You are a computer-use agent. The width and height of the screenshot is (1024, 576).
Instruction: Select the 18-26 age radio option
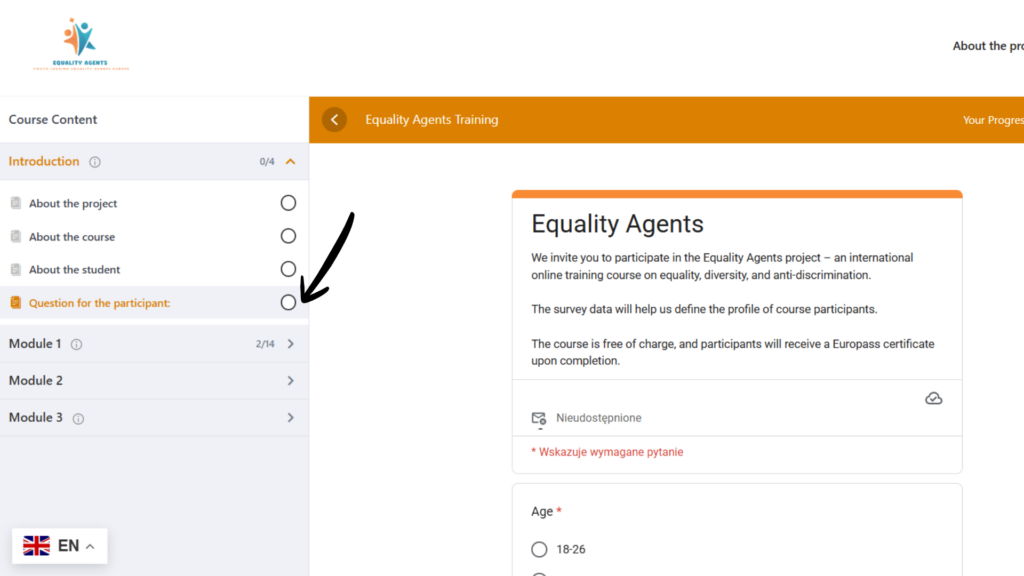click(540, 549)
